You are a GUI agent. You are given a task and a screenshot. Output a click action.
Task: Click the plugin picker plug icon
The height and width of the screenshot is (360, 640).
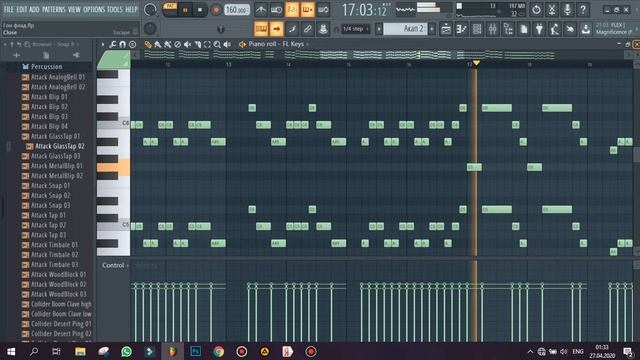pos(539,29)
